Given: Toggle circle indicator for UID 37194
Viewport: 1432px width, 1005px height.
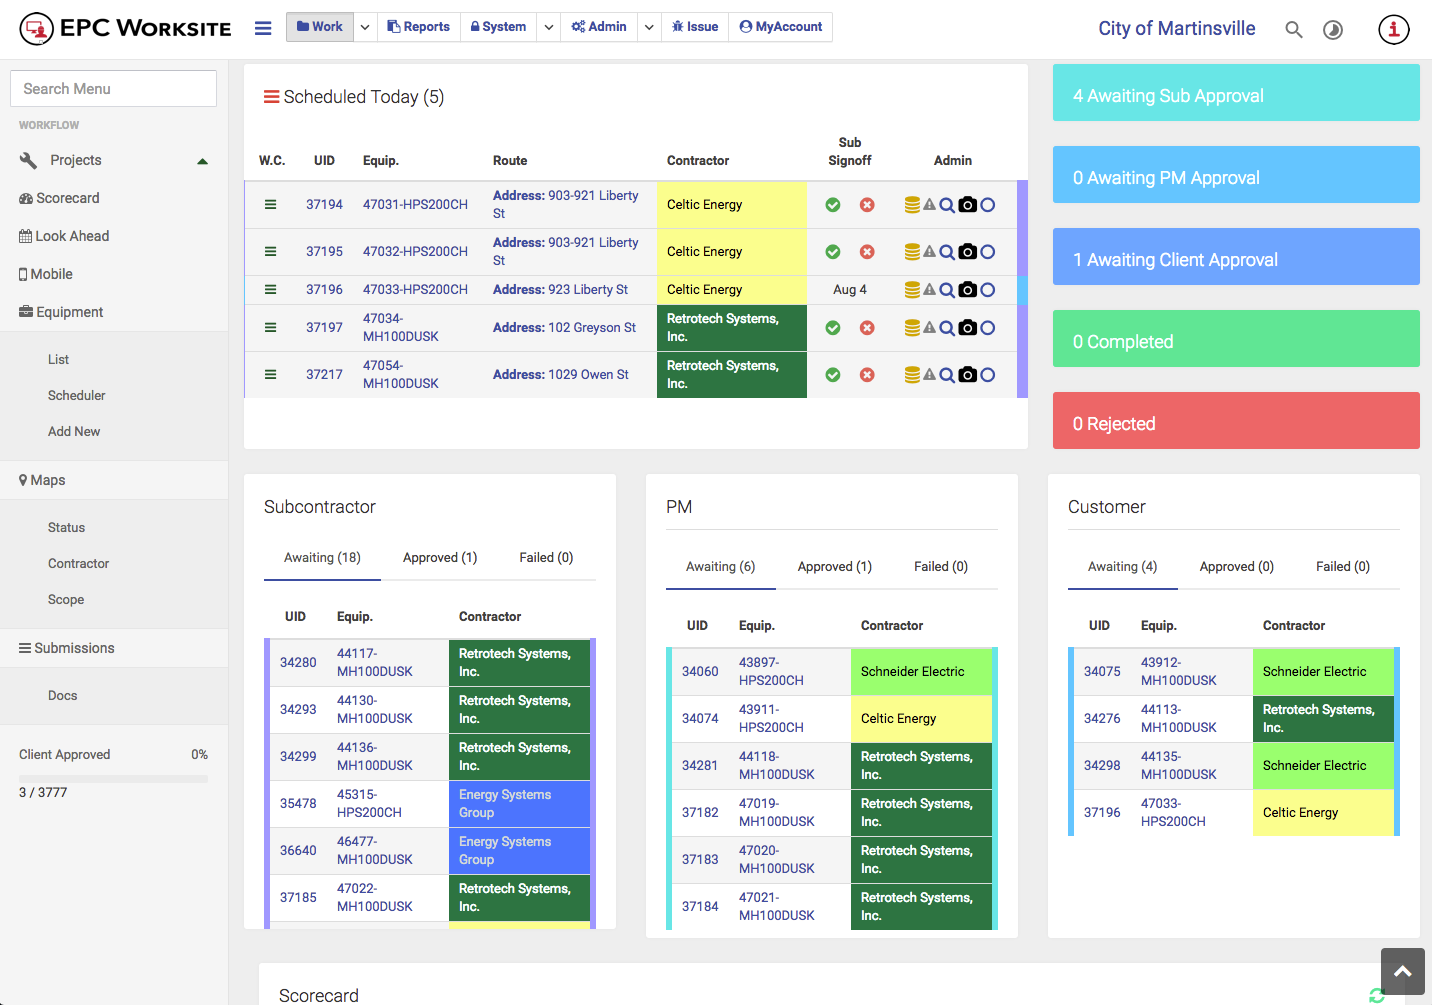Looking at the screenshot, I should [x=988, y=205].
